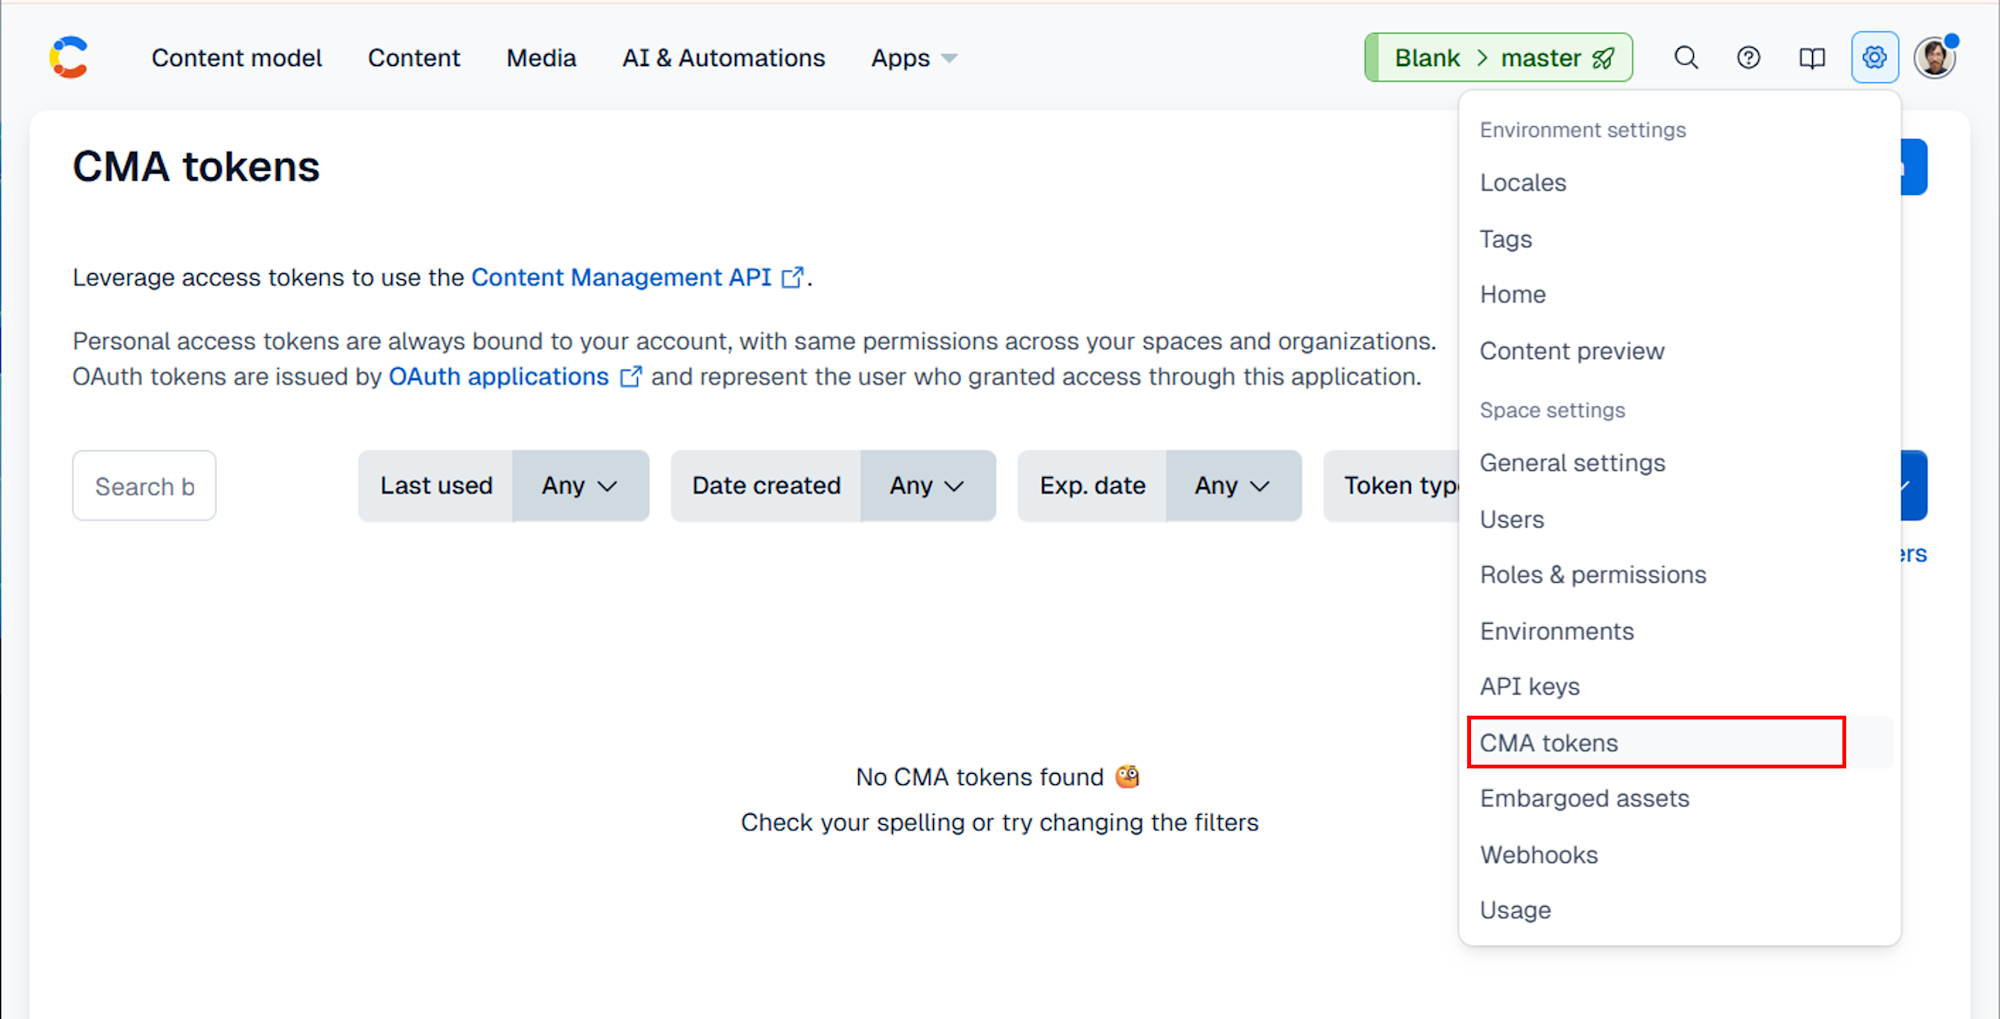This screenshot has height=1019, width=2000.
Task: Open the Content Management API link
Action: 621,278
